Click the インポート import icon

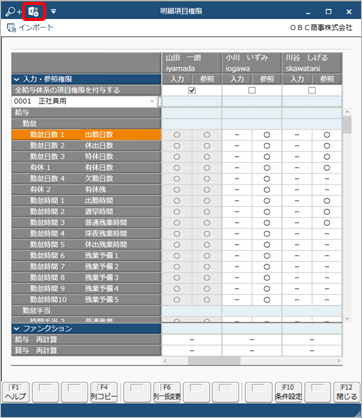point(11,28)
